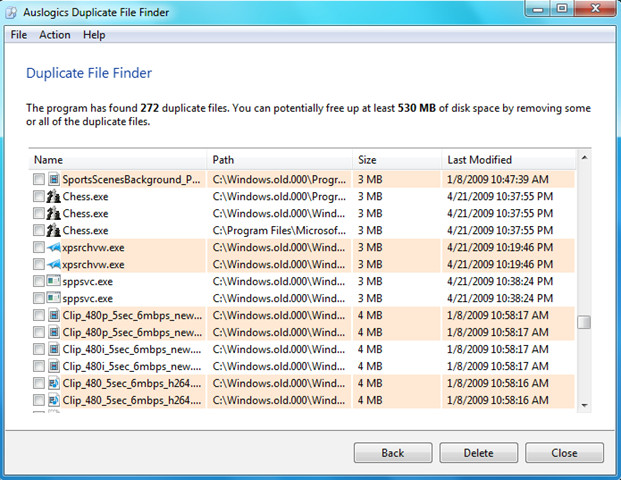Tick Chess.exe checkbox for C:\Program Files\Microsof... path

[x=38, y=230]
